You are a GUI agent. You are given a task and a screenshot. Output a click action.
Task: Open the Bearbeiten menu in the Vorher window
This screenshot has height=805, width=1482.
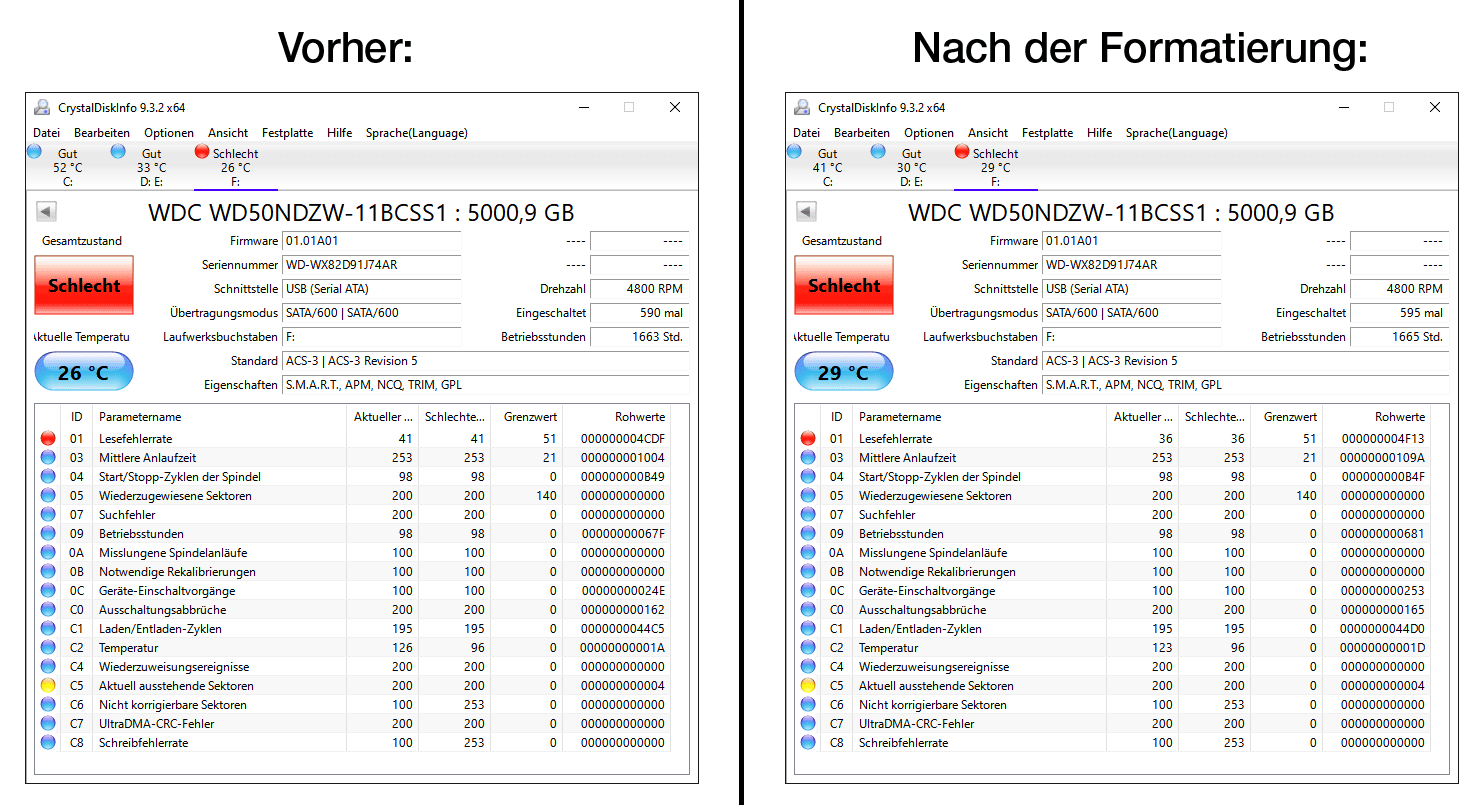102,132
